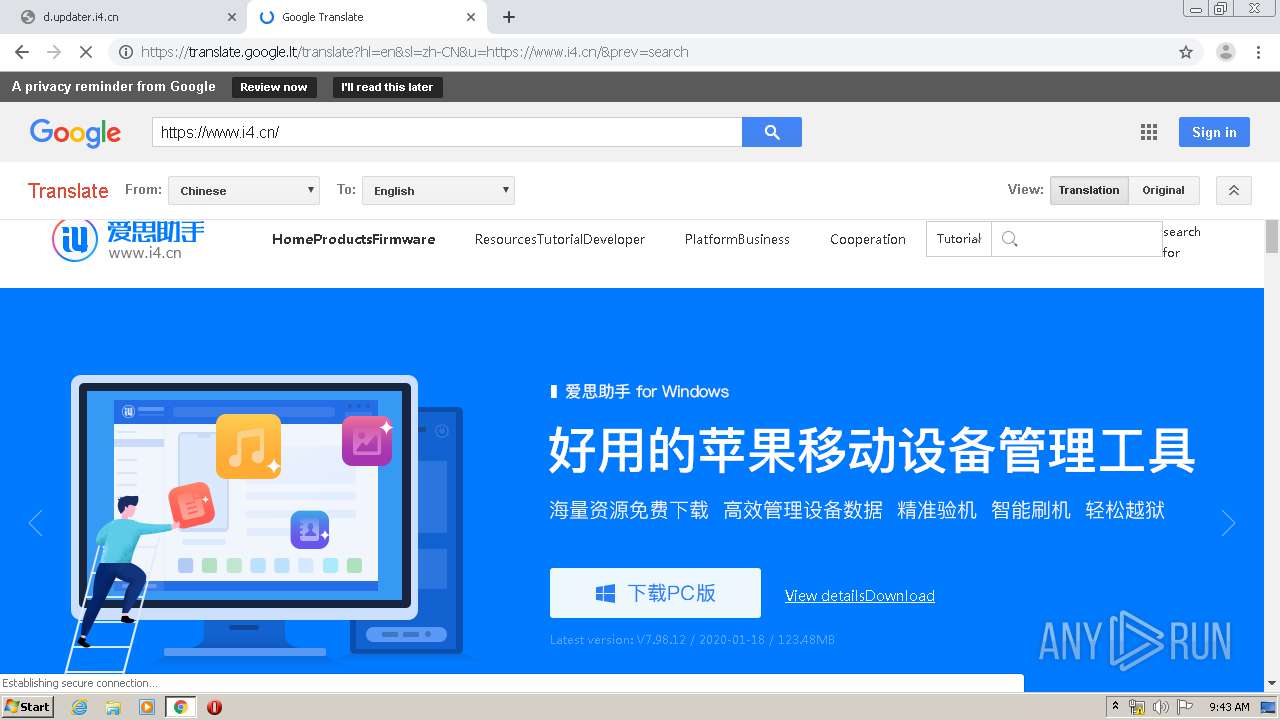
Task: Open the Chrome profile avatar
Action: 1225,52
